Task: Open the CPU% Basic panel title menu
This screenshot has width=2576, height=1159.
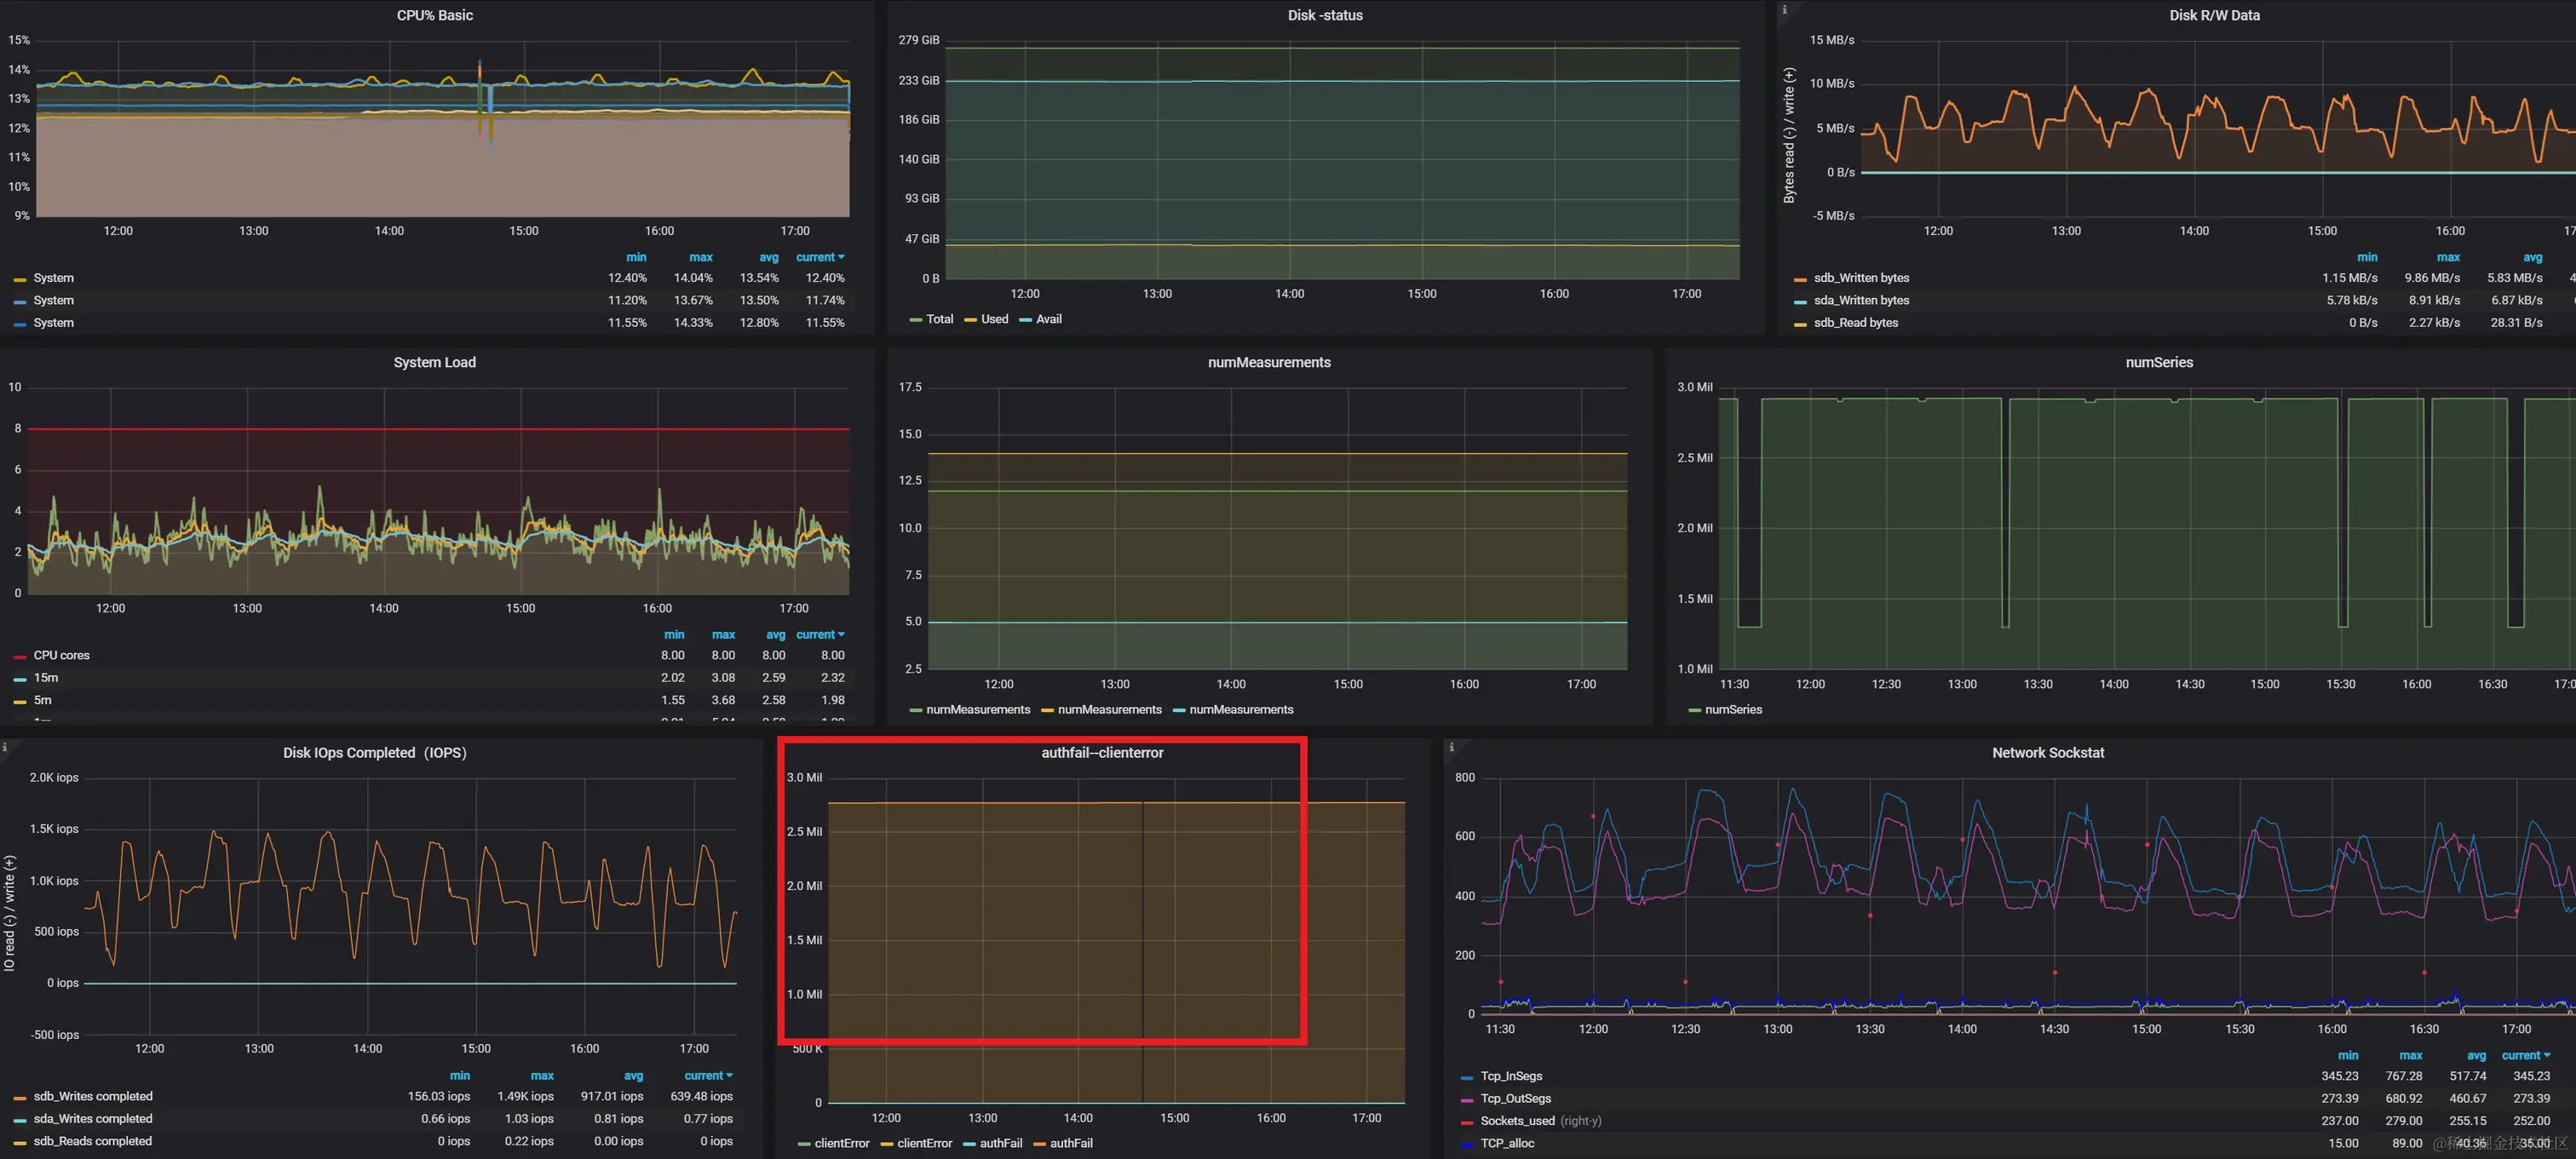Action: (x=434, y=15)
